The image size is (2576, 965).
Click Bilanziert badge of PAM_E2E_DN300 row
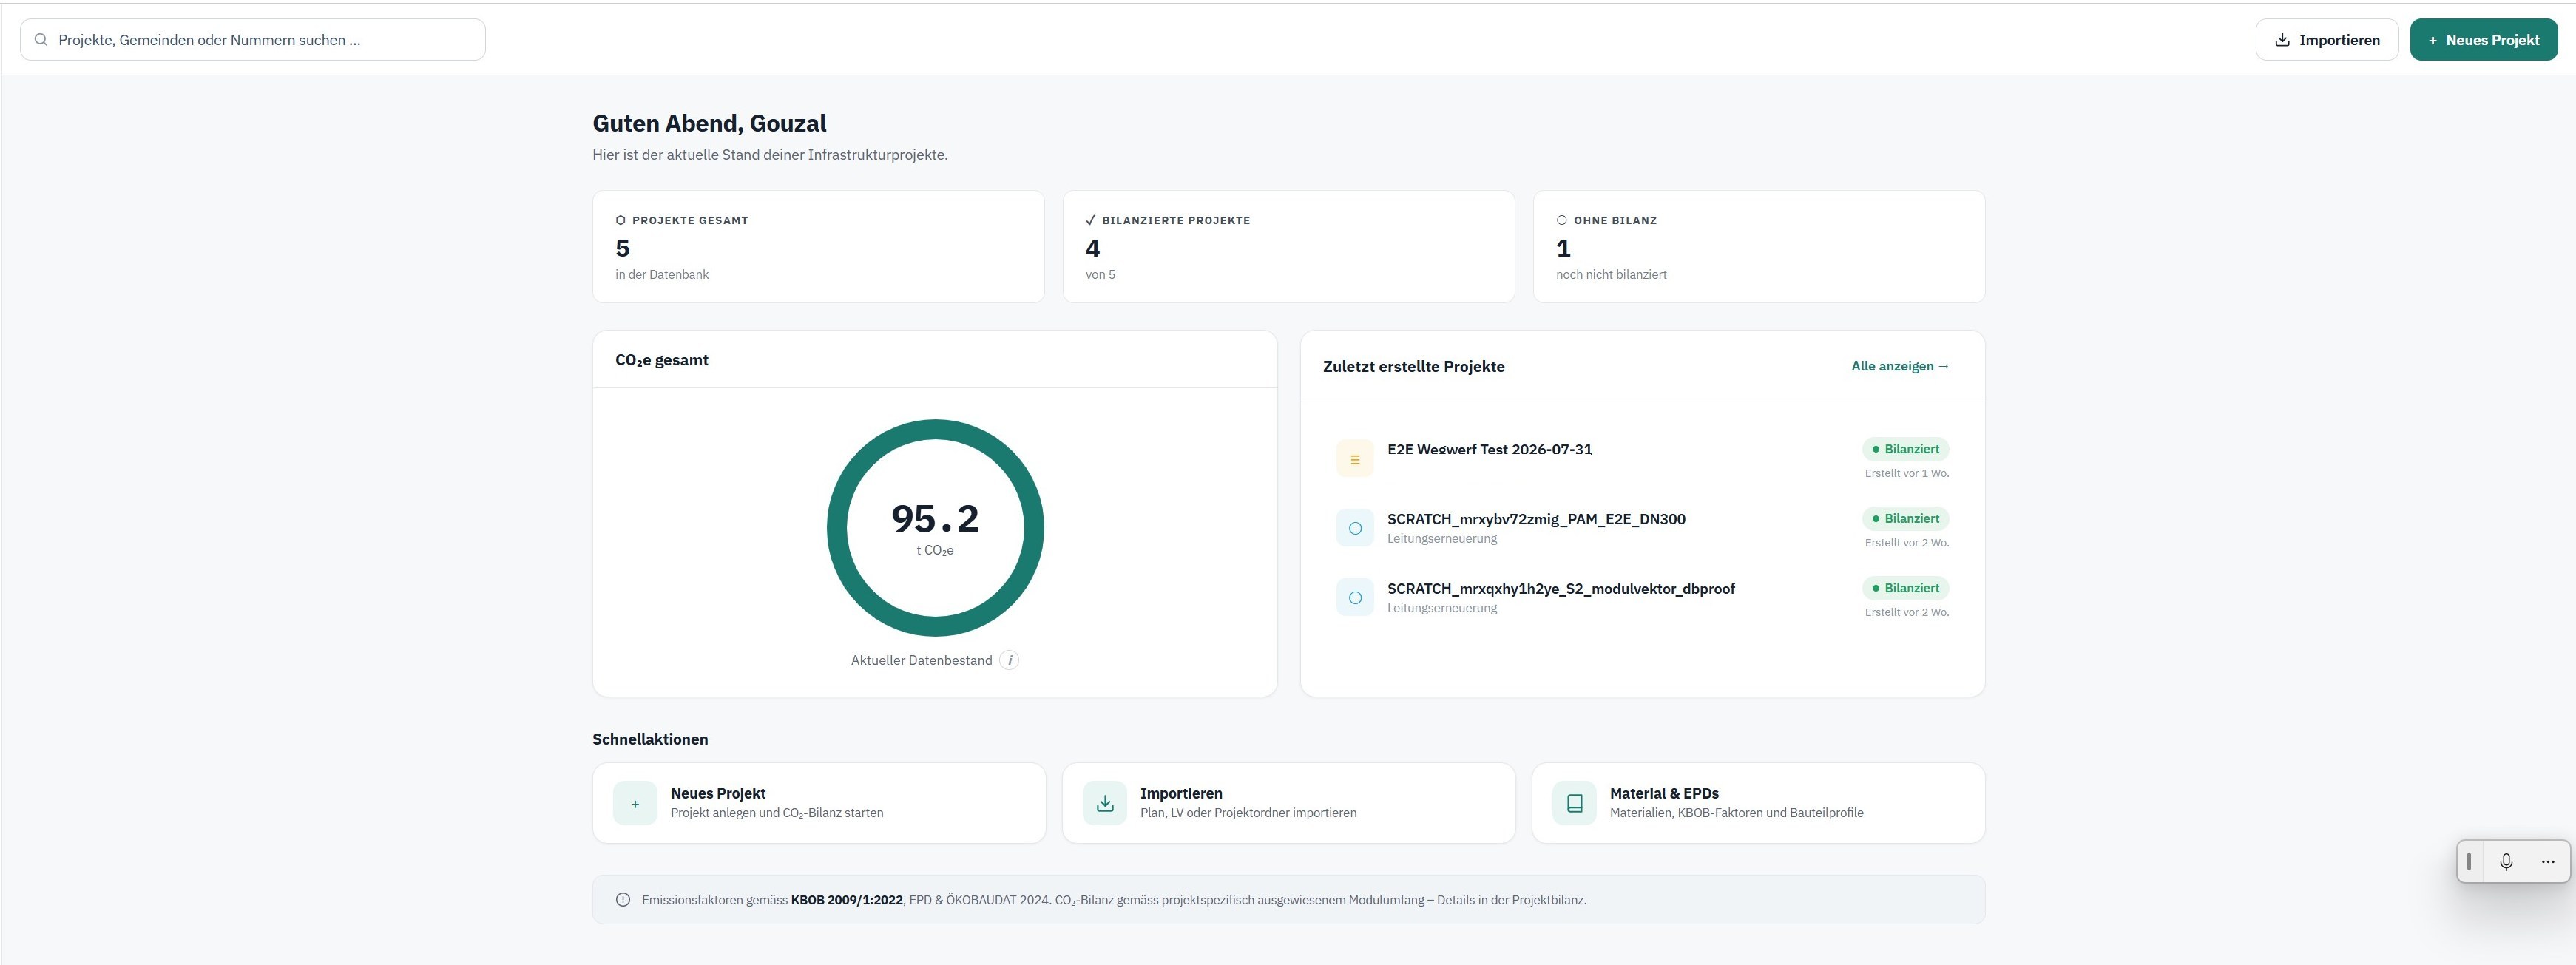coord(1905,518)
